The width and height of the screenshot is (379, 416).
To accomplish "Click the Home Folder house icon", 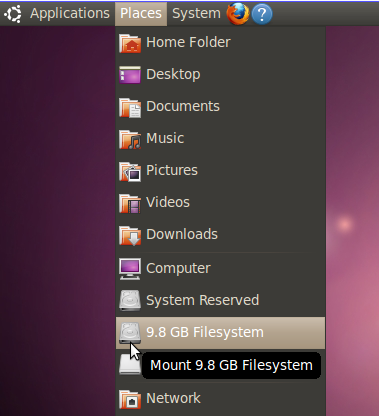I will pos(130,43).
